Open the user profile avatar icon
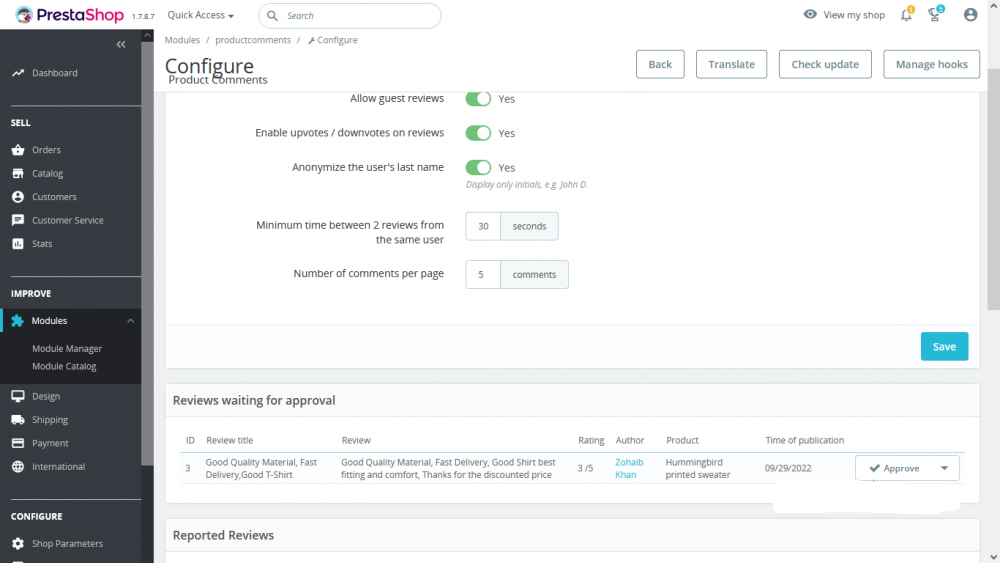This screenshot has width=1000, height=563. point(970,15)
